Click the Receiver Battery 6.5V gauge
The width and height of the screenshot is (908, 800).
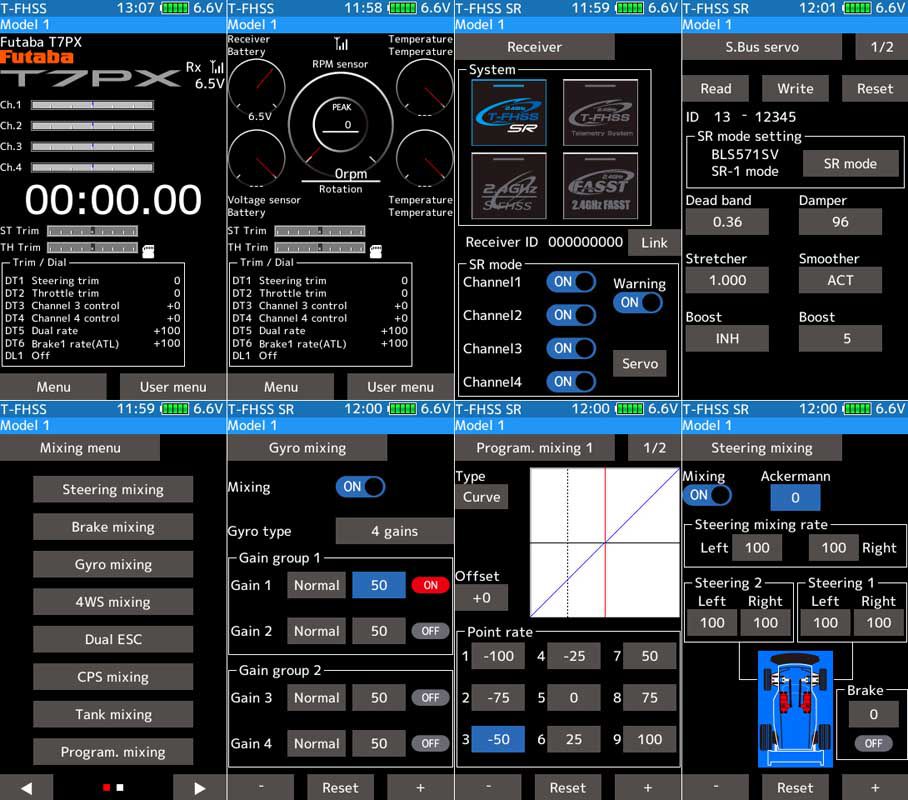(x=257, y=87)
